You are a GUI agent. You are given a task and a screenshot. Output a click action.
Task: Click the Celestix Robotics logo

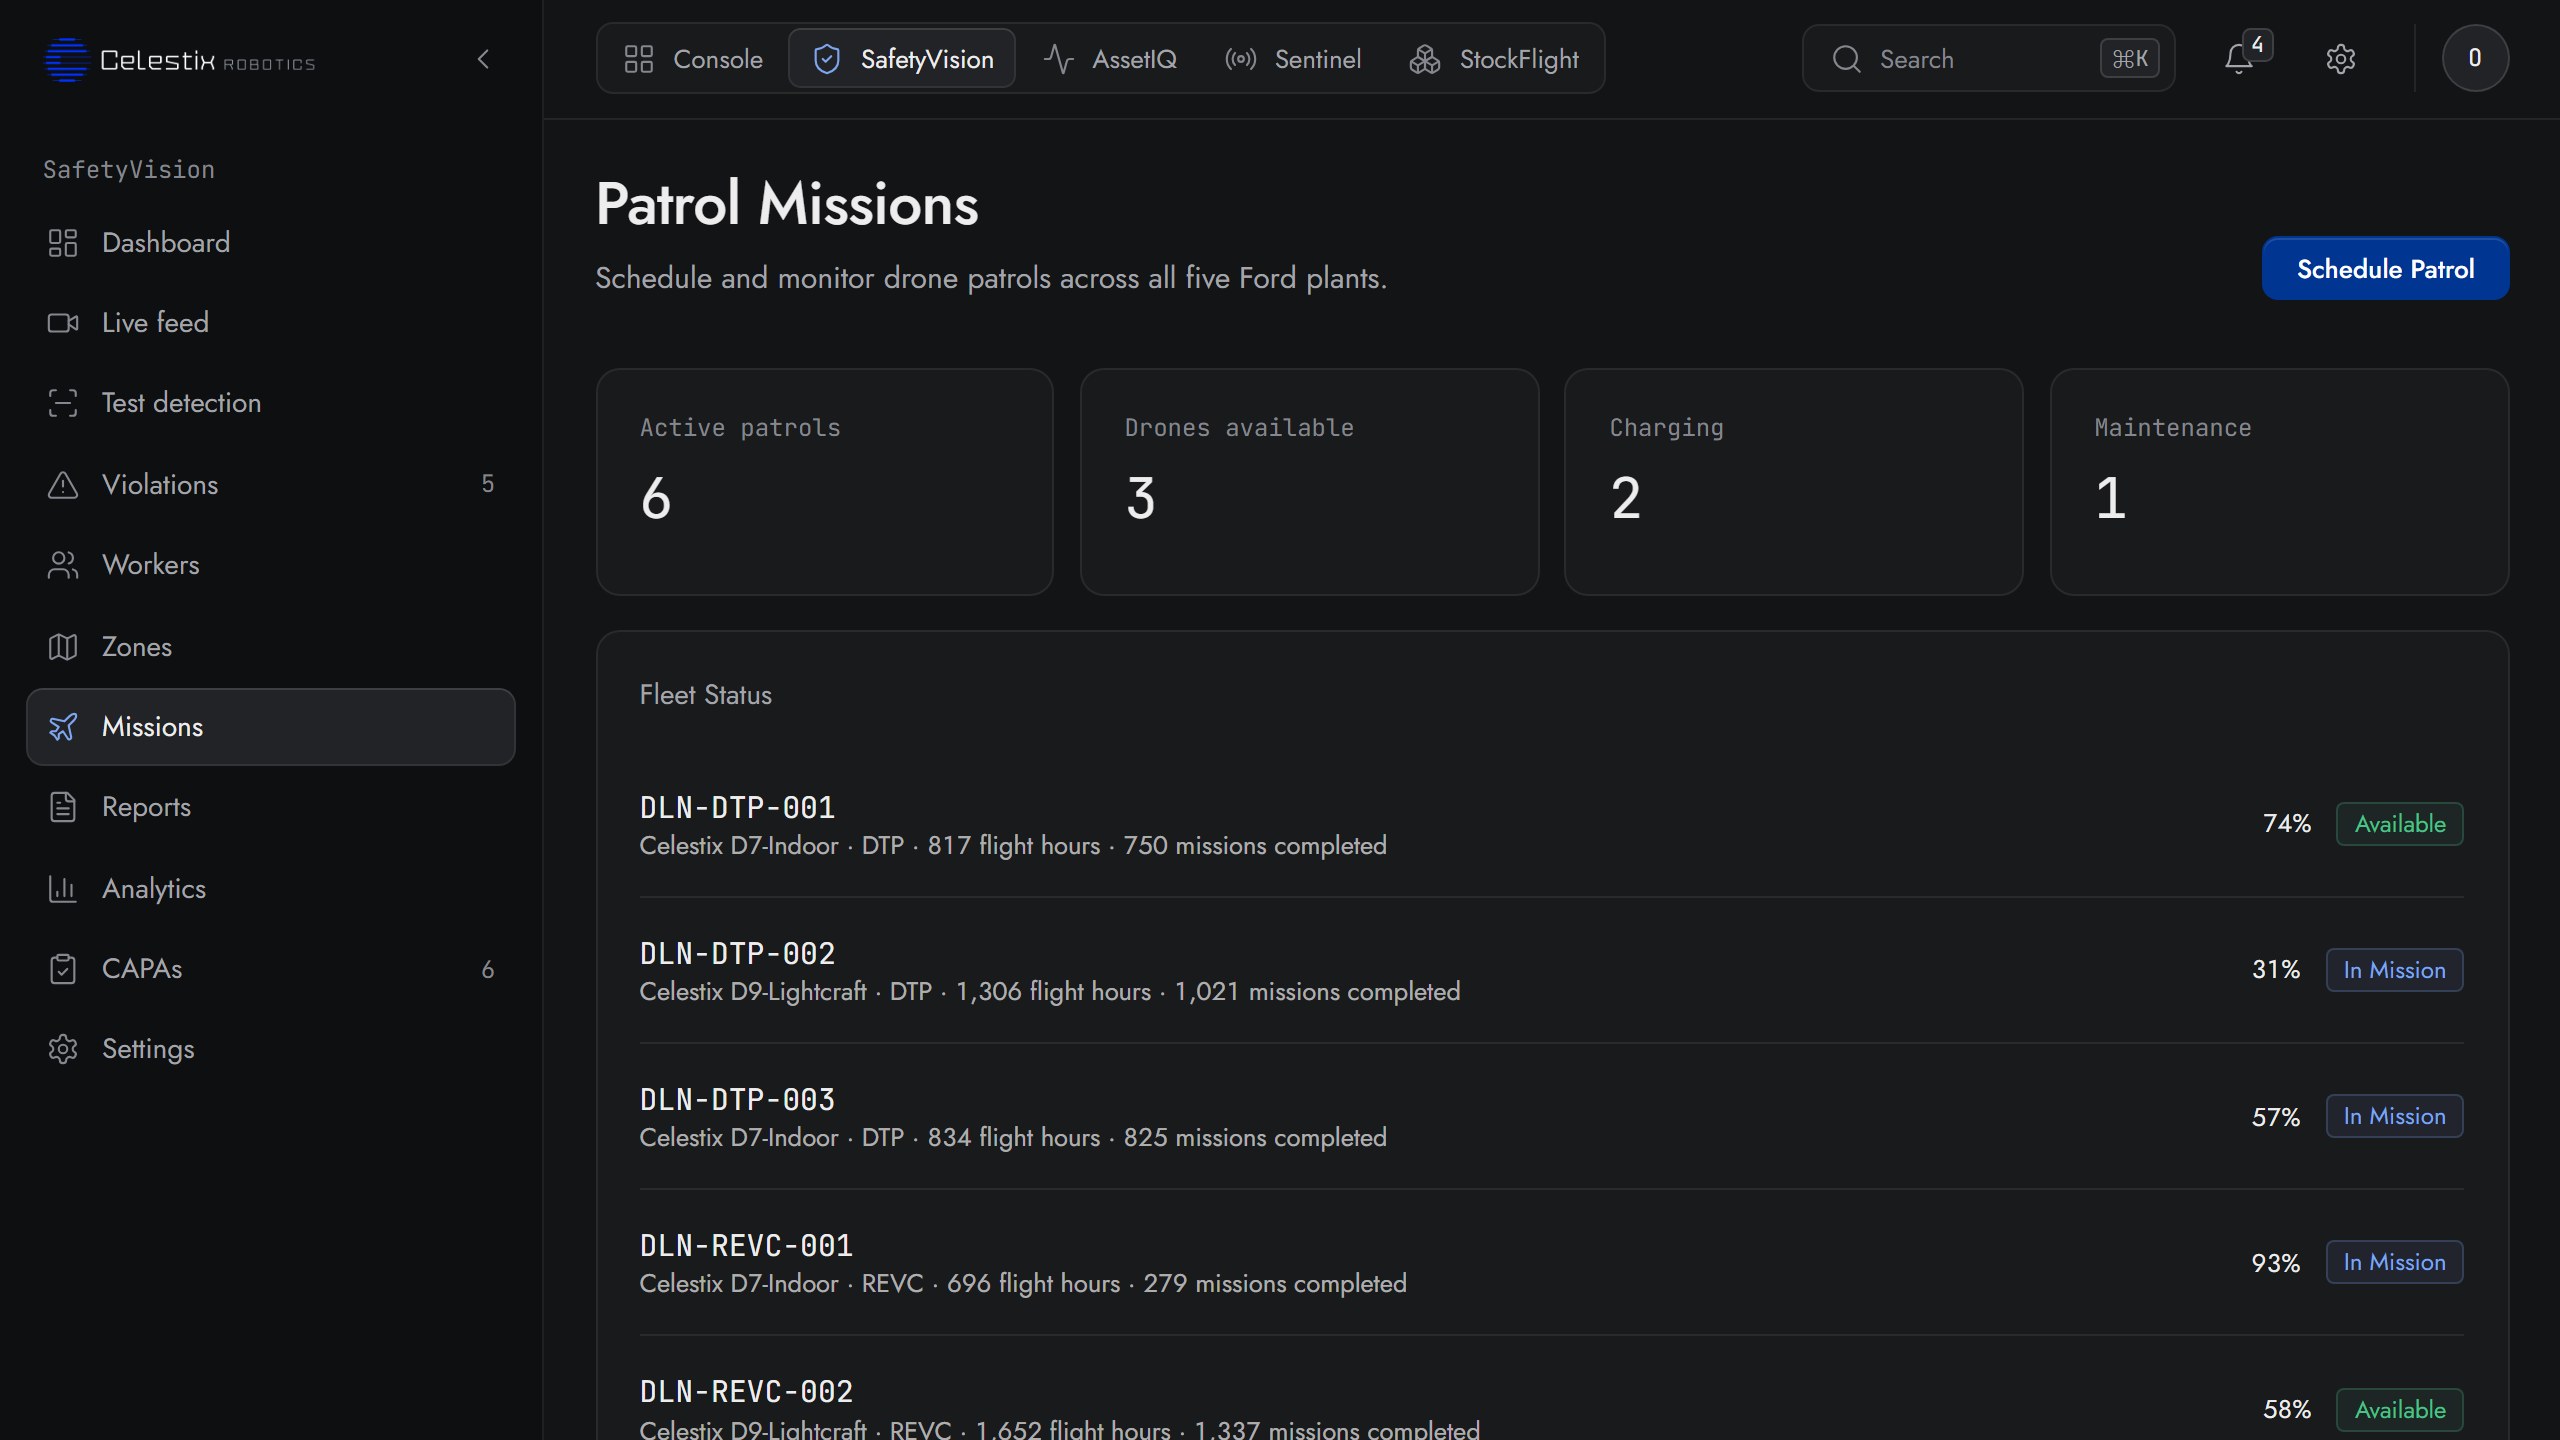pos(180,60)
